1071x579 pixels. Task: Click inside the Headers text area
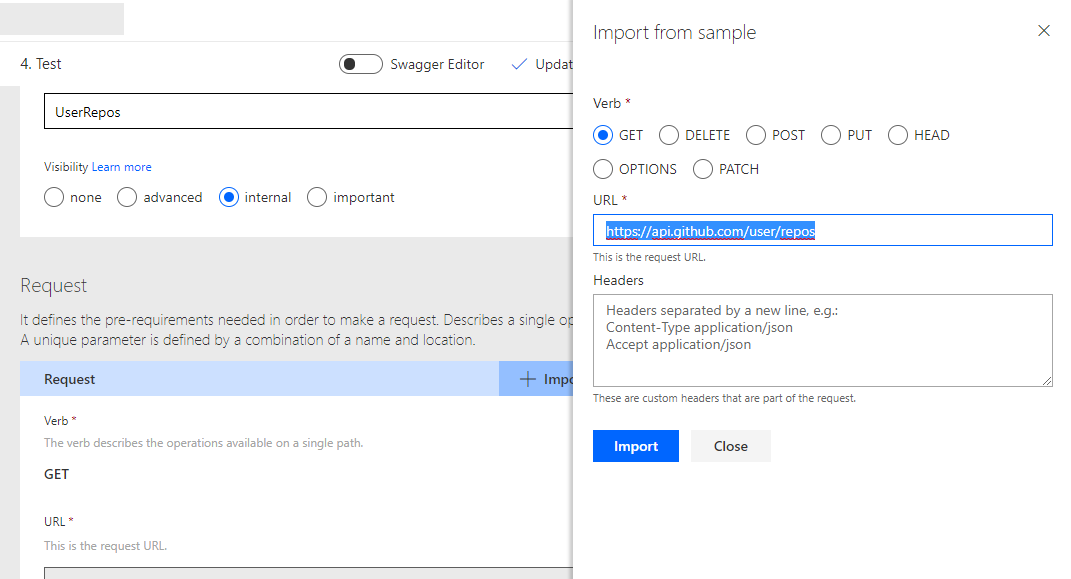[822, 341]
